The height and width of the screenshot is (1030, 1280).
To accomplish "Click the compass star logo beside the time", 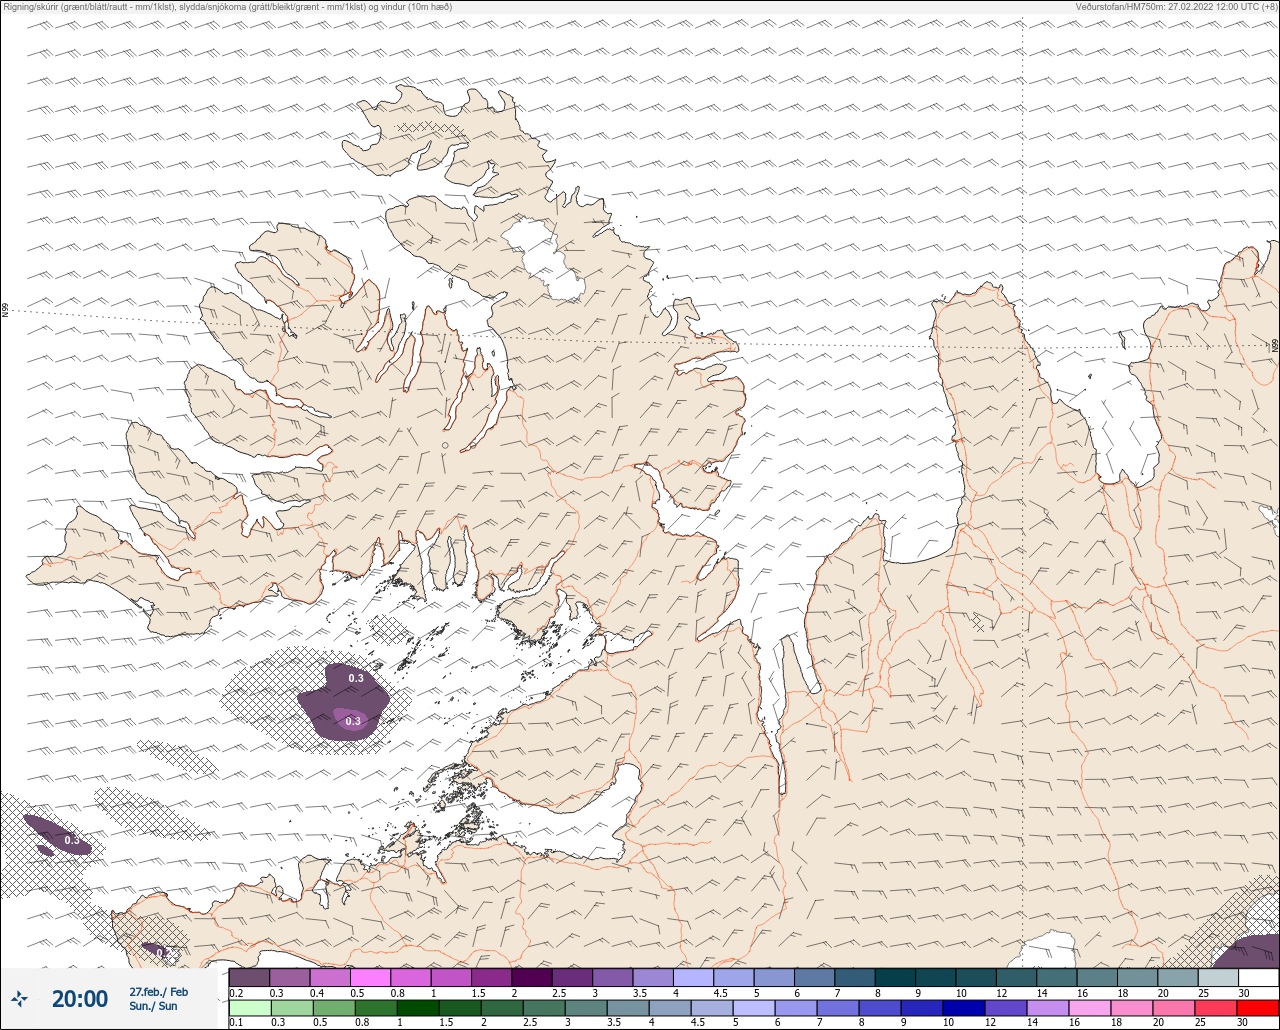I will point(20,998).
